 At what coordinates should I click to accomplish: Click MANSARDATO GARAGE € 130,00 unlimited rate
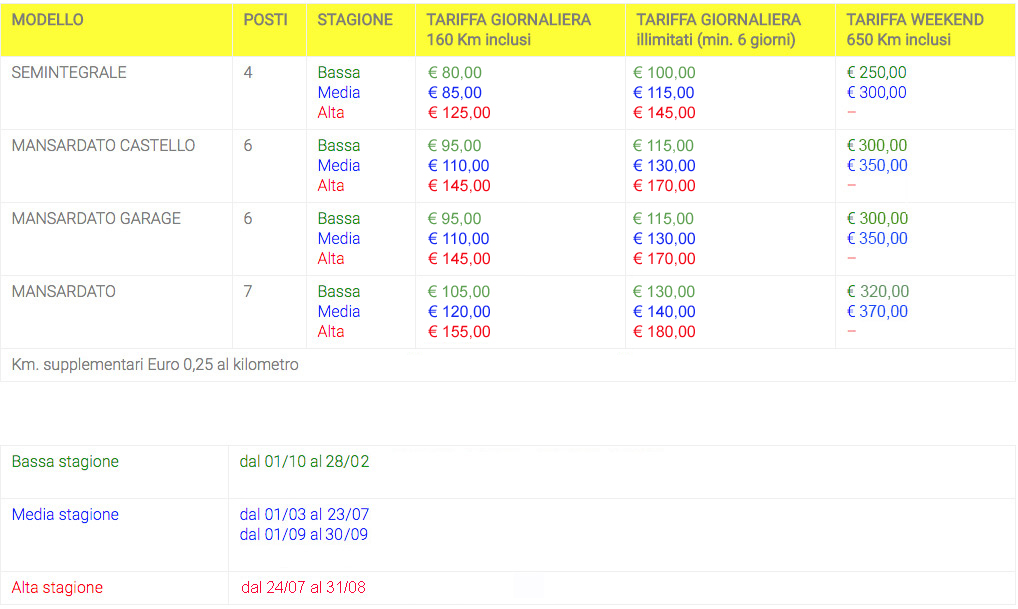664,239
